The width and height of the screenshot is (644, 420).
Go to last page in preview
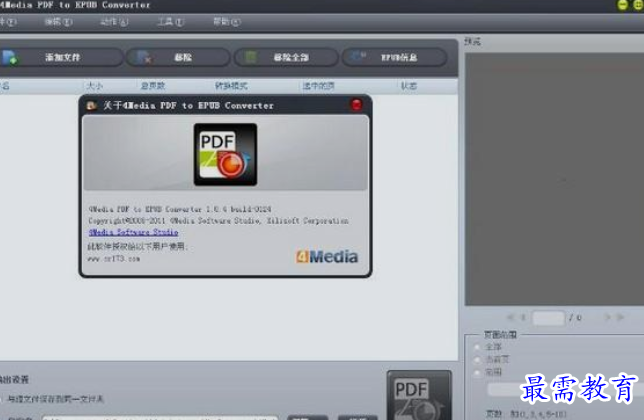point(620,317)
